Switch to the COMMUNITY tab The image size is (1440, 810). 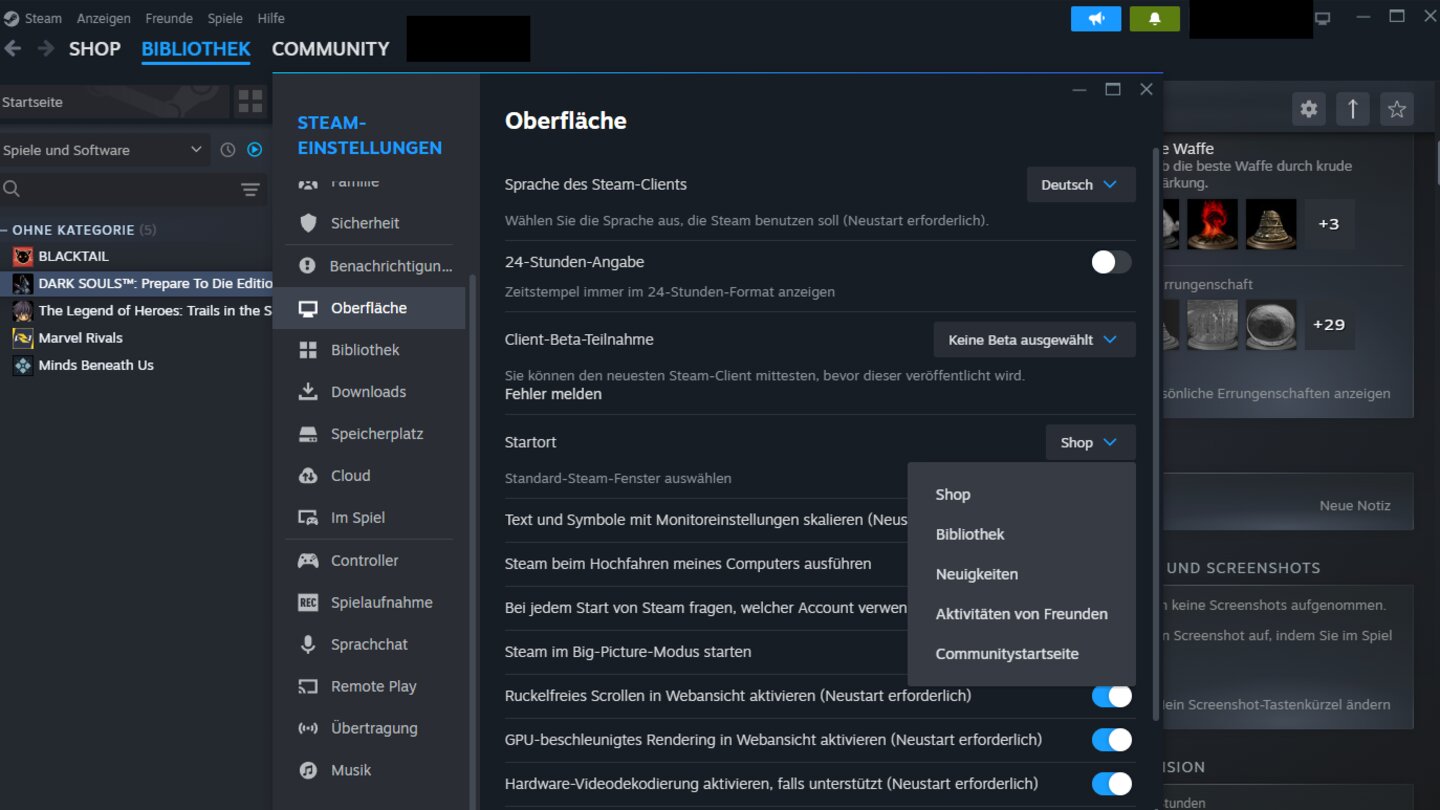pos(330,48)
